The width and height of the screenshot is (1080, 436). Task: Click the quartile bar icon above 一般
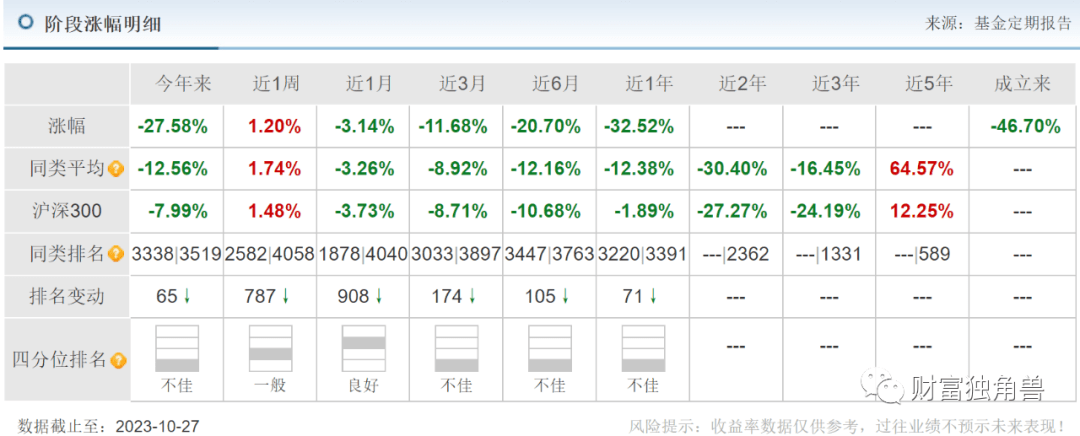coord(270,348)
